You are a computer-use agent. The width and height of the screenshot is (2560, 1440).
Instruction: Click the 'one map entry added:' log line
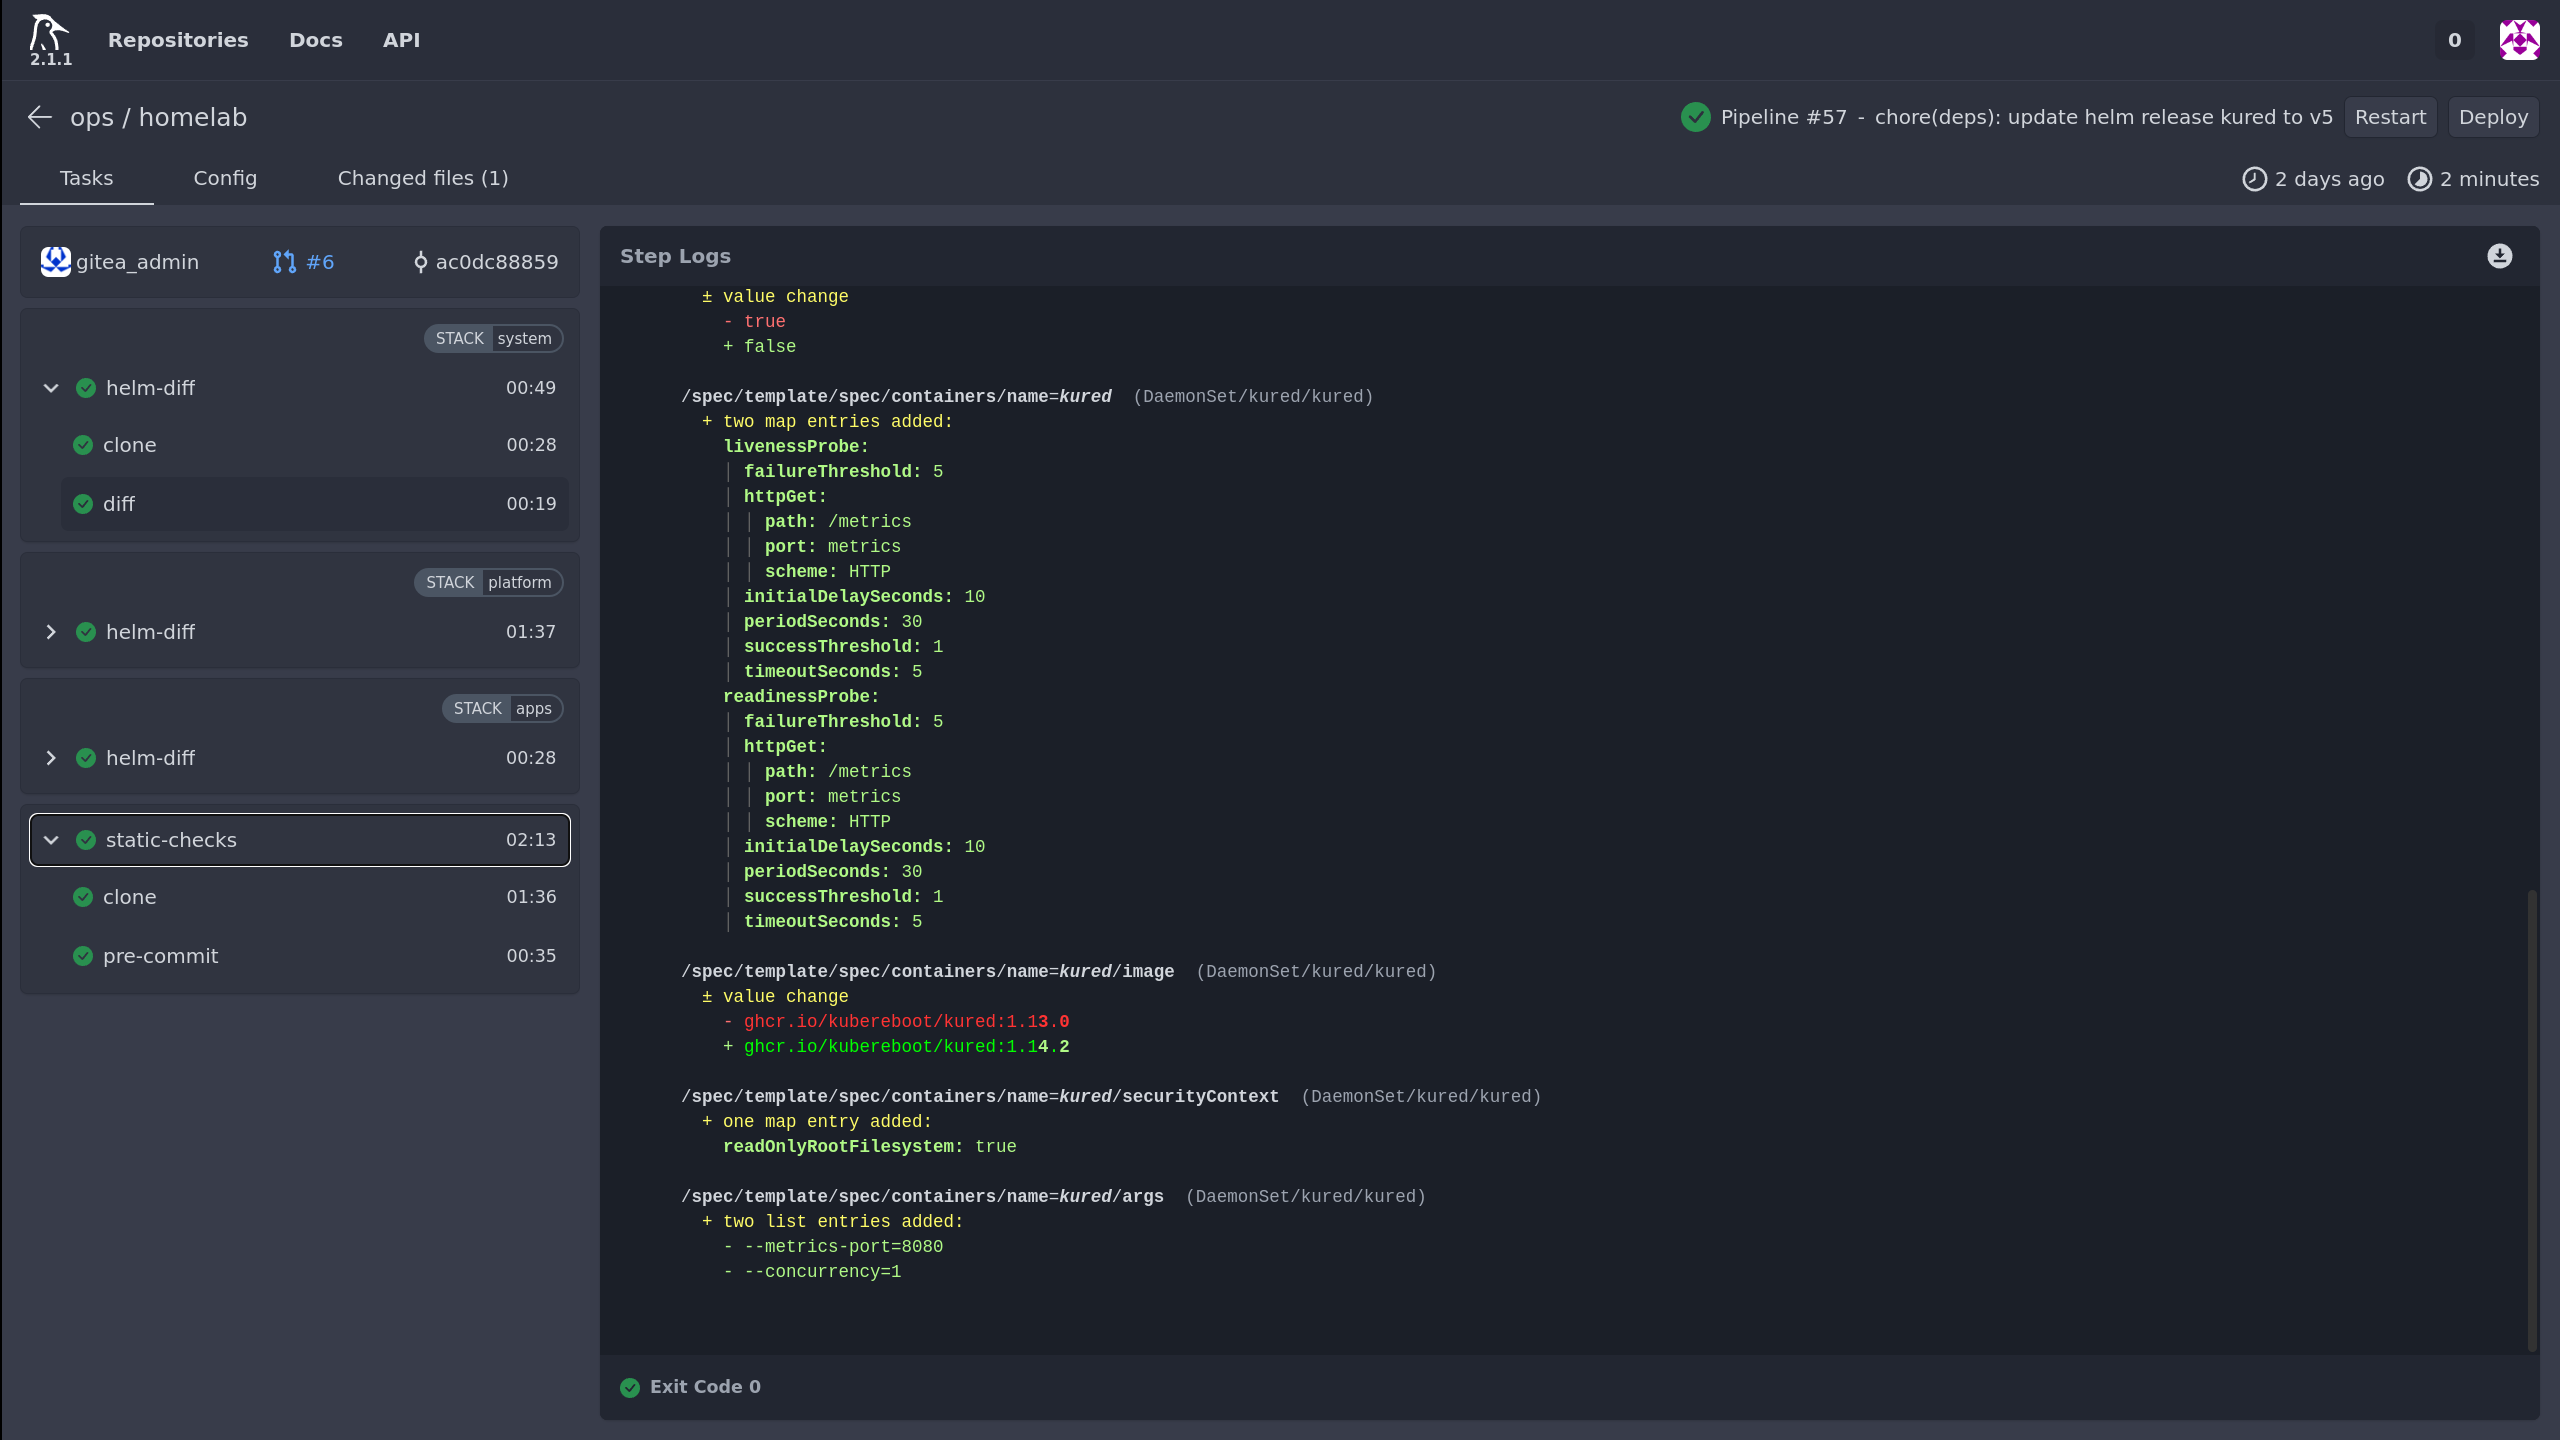817,1122
